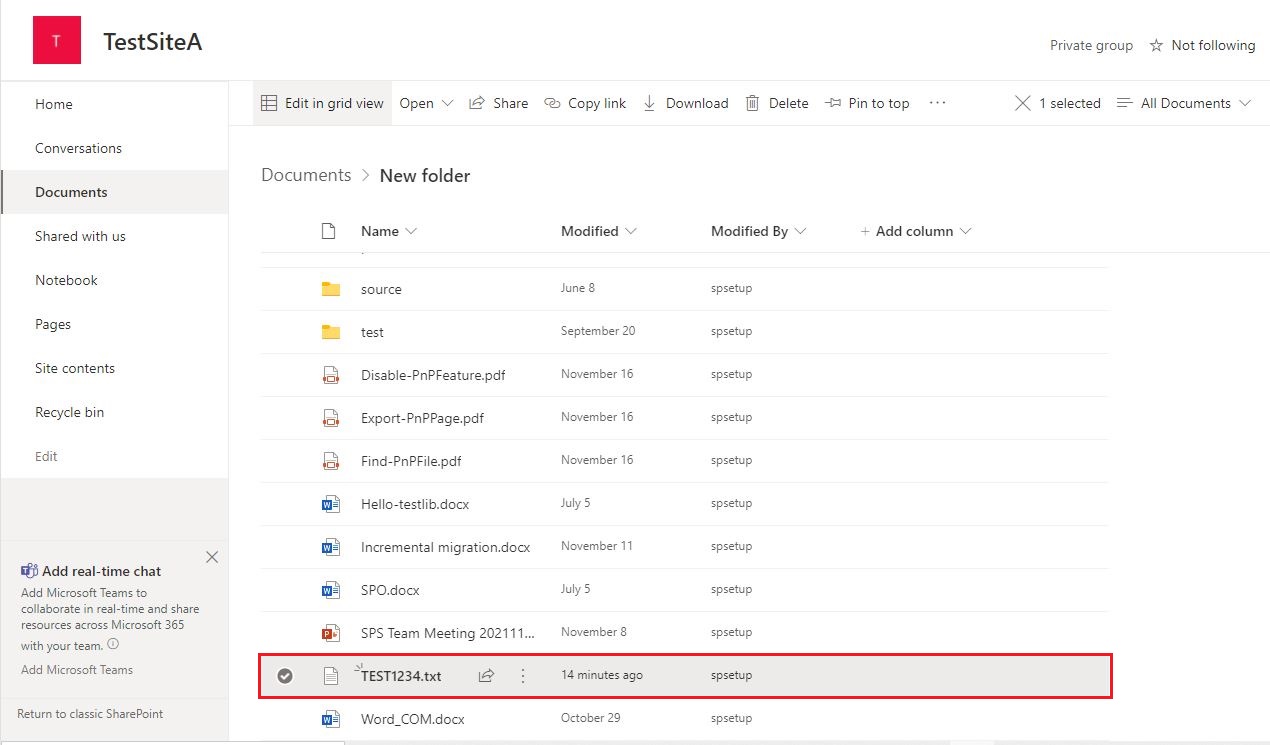The width and height of the screenshot is (1270, 745).
Task: Click PDF icon for Find-PnPFile.pdf
Action: click(x=331, y=461)
